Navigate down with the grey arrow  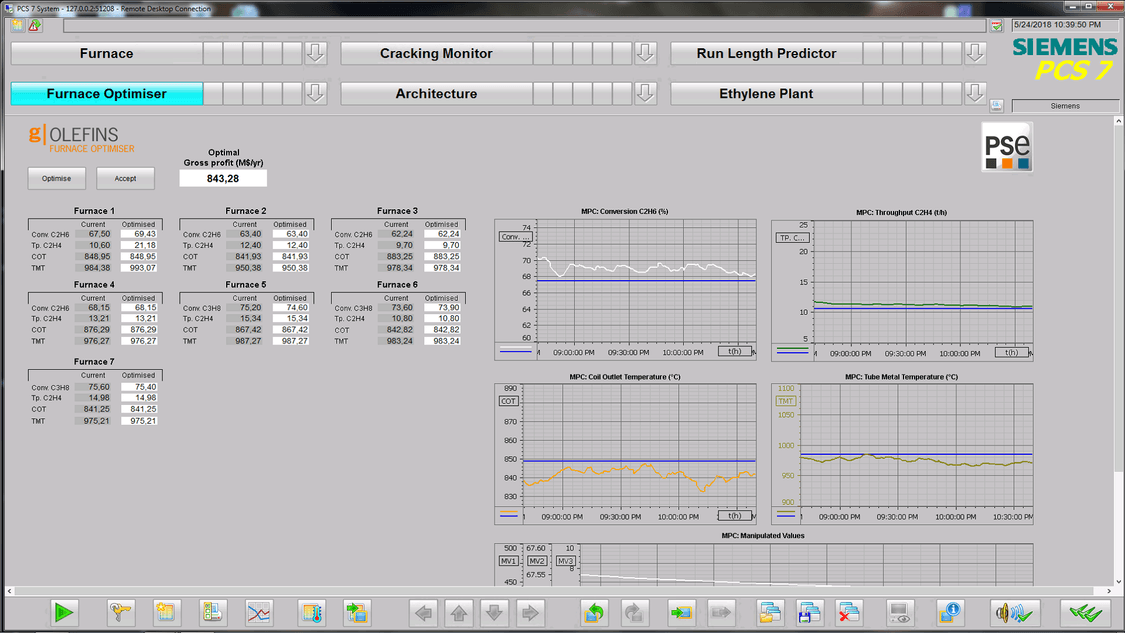click(x=494, y=612)
